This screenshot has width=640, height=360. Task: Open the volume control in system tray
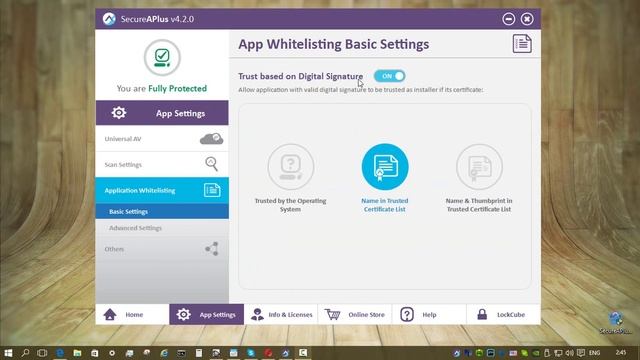pyautogui.click(x=570, y=353)
